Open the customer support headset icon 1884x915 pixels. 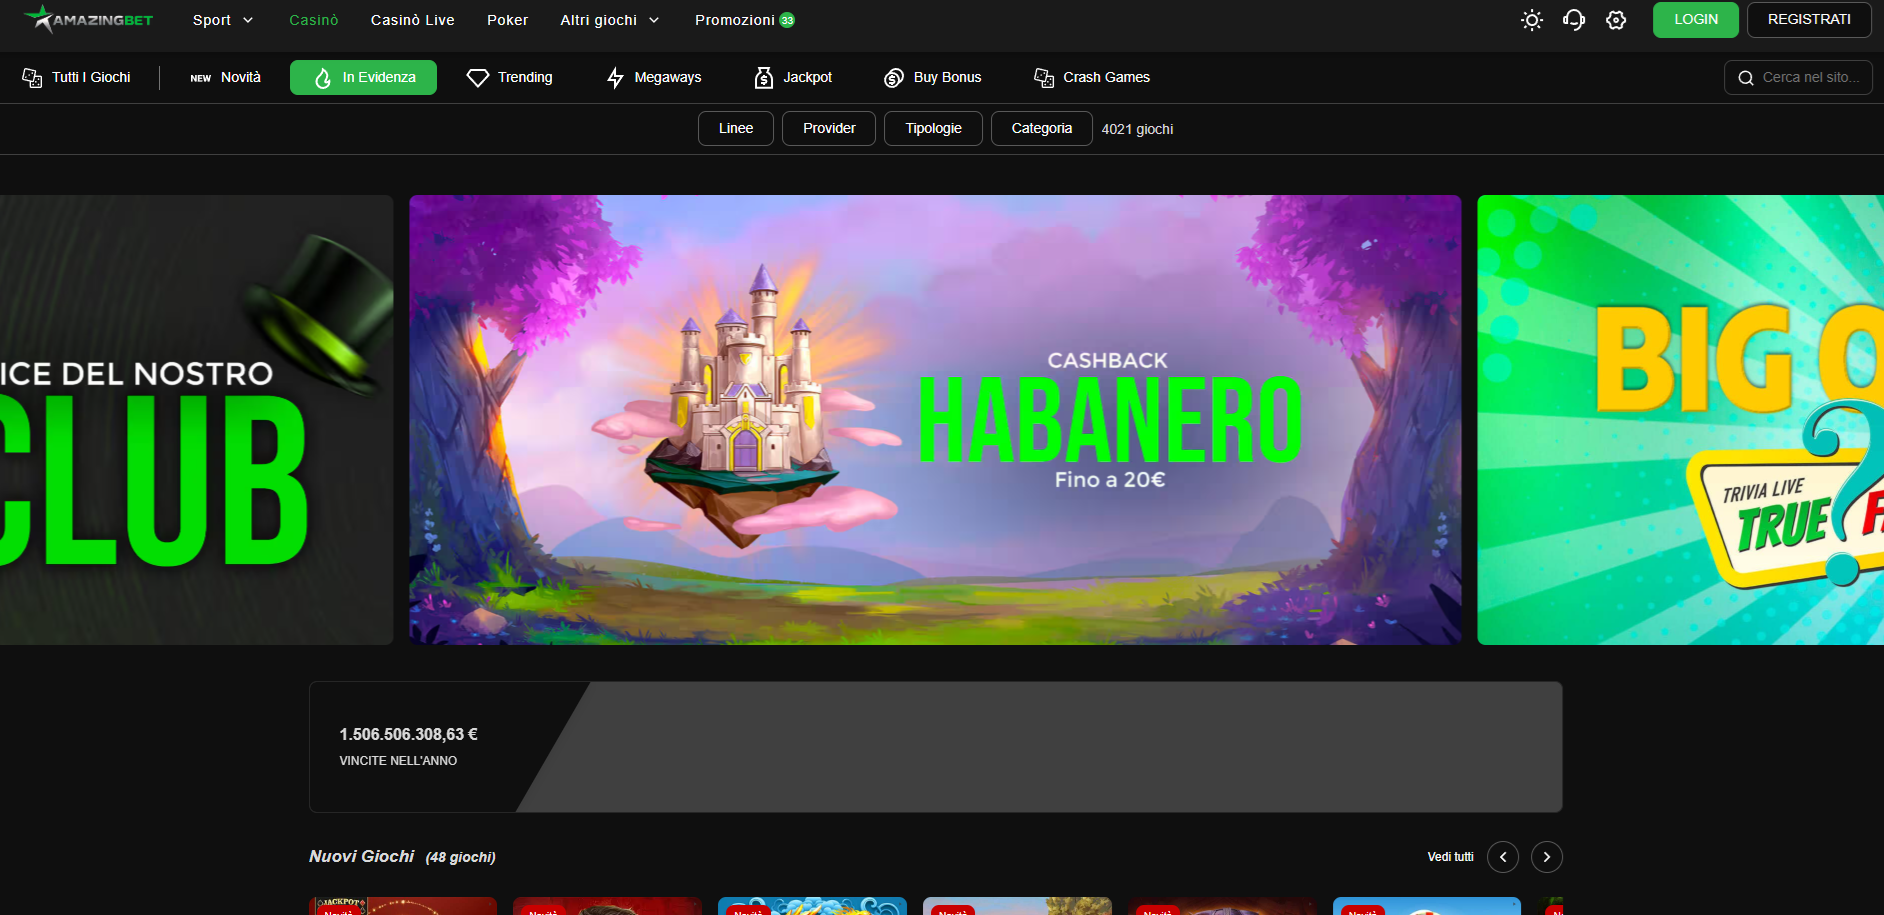[x=1574, y=20]
